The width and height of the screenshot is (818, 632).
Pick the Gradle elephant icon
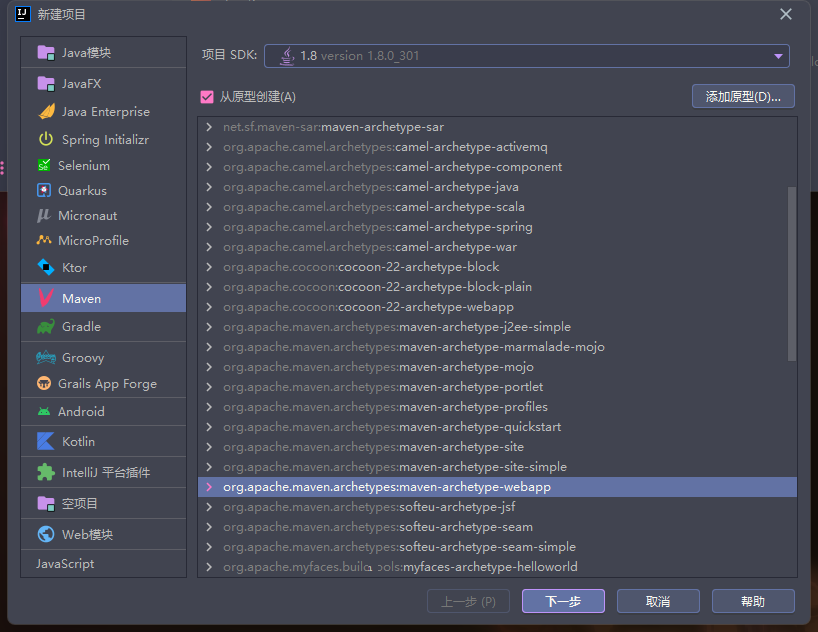(x=46, y=327)
